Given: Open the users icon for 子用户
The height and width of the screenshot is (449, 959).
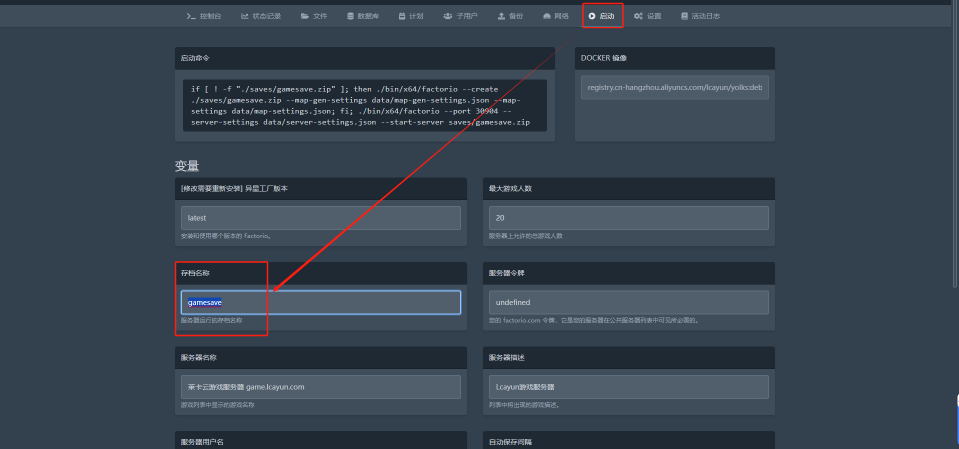Looking at the screenshot, I should 448,16.
